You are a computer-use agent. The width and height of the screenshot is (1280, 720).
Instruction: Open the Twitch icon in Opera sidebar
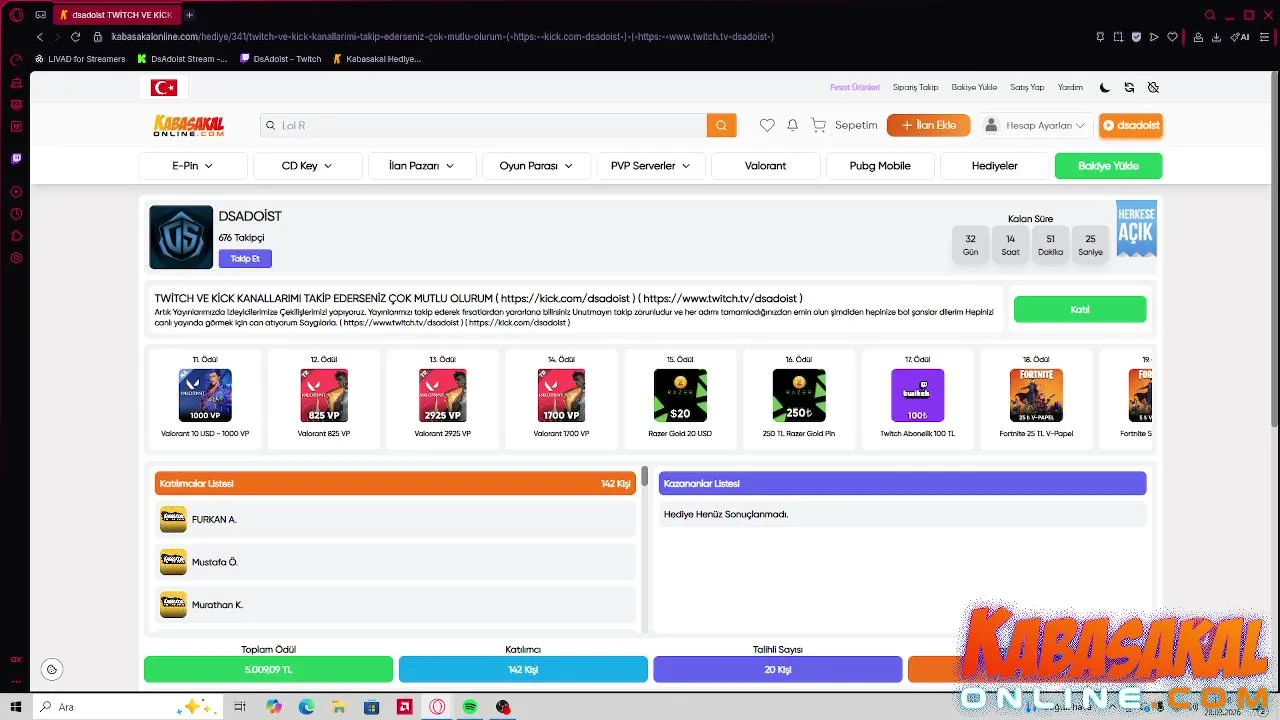[x=16, y=158]
